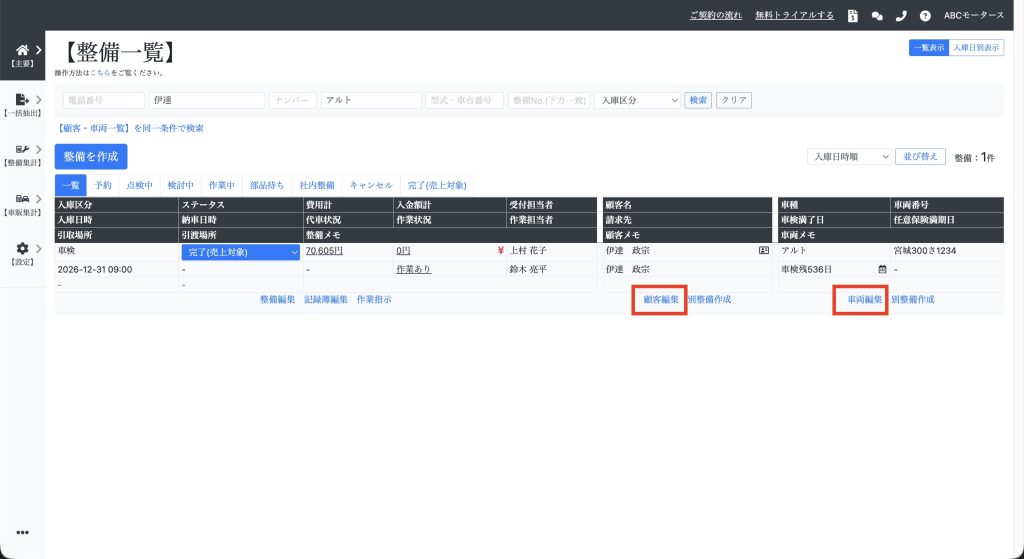Click the 無料トライアルする link
The height and width of the screenshot is (559, 1024).
794,15
